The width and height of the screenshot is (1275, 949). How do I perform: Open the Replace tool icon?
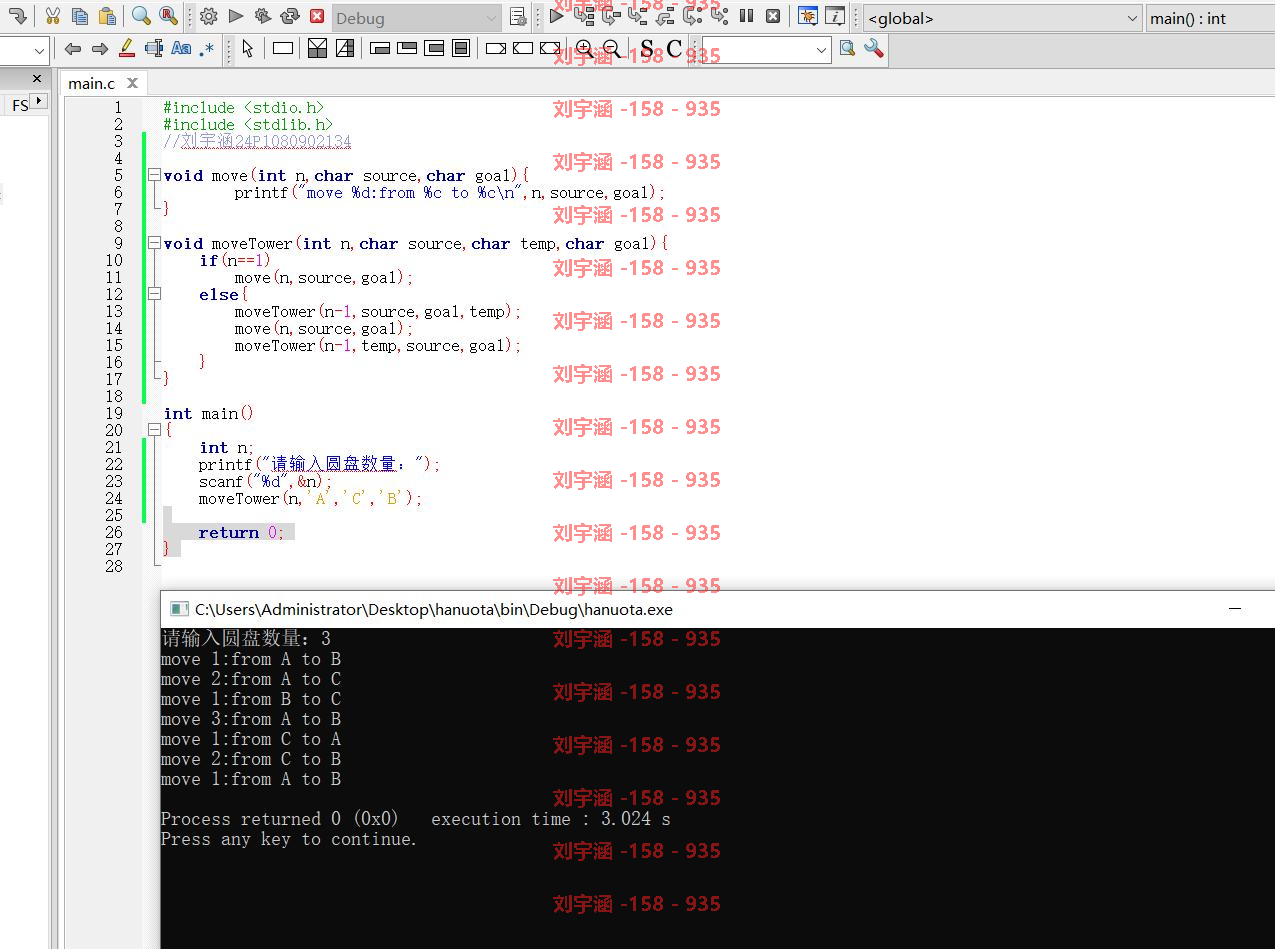pos(168,16)
